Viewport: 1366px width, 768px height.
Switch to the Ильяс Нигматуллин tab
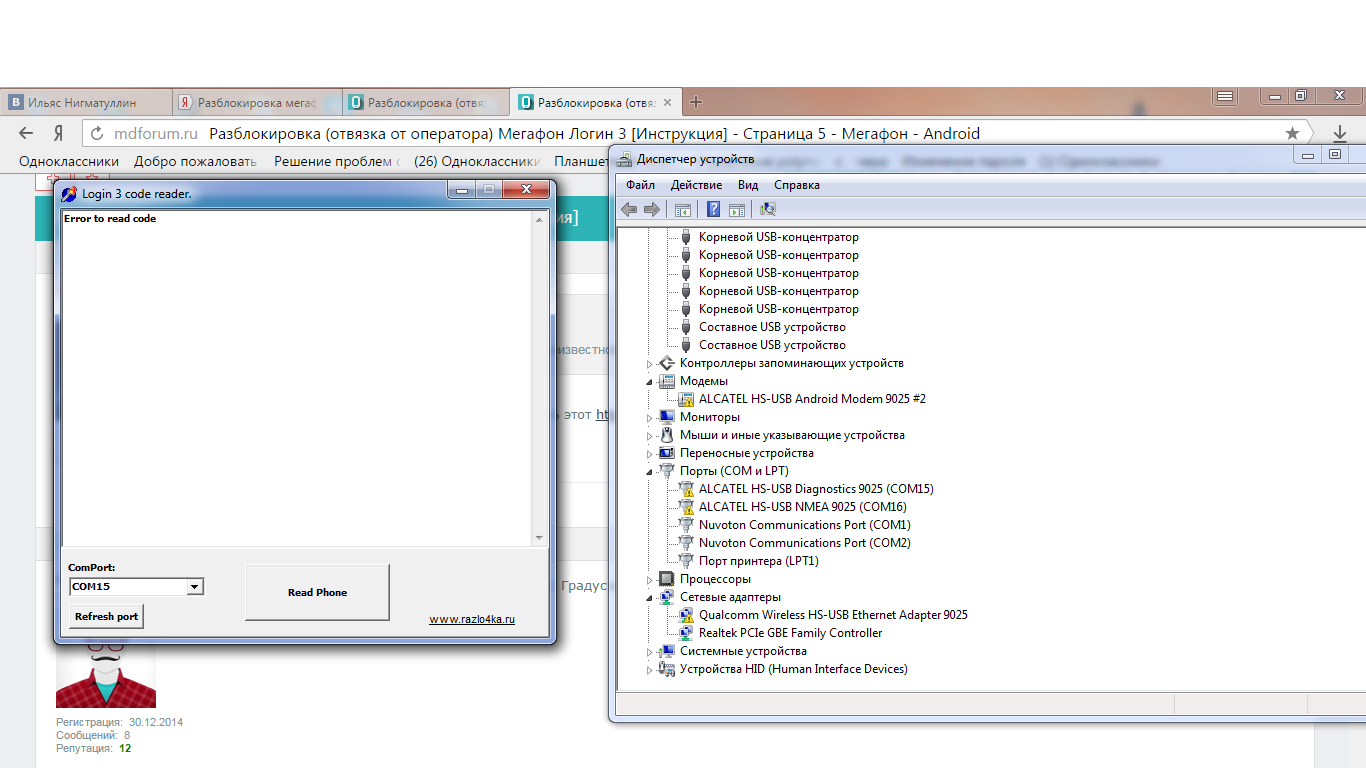(x=82, y=103)
